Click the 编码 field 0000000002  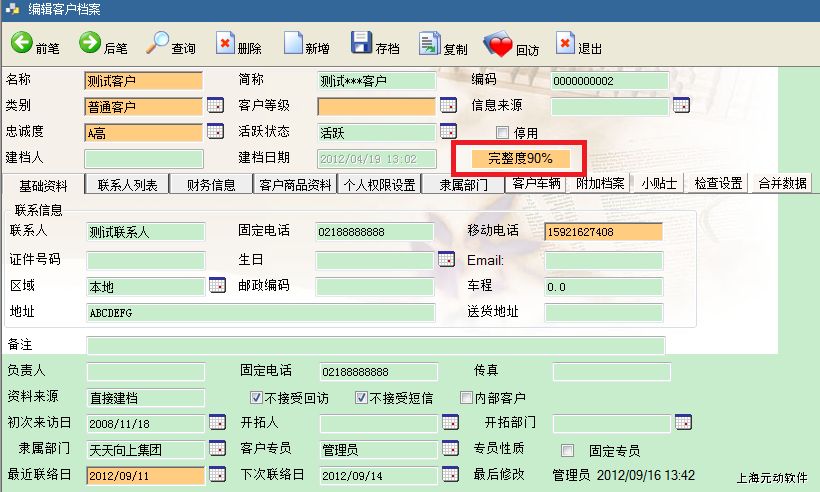click(610, 81)
